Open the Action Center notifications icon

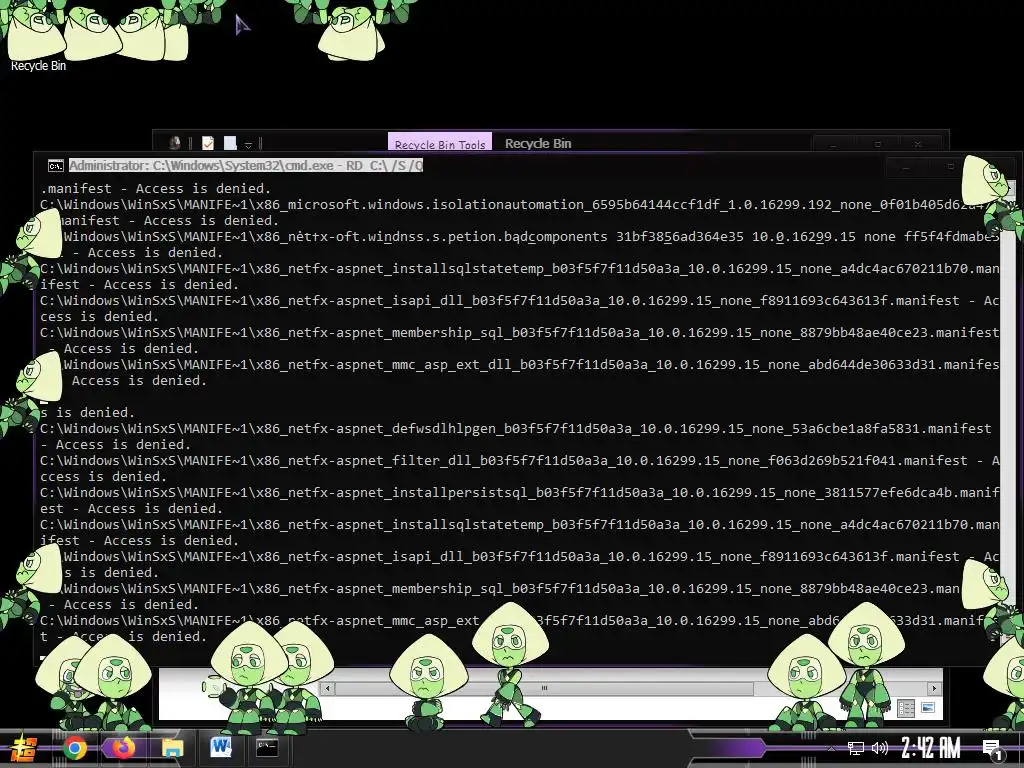click(x=993, y=750)
